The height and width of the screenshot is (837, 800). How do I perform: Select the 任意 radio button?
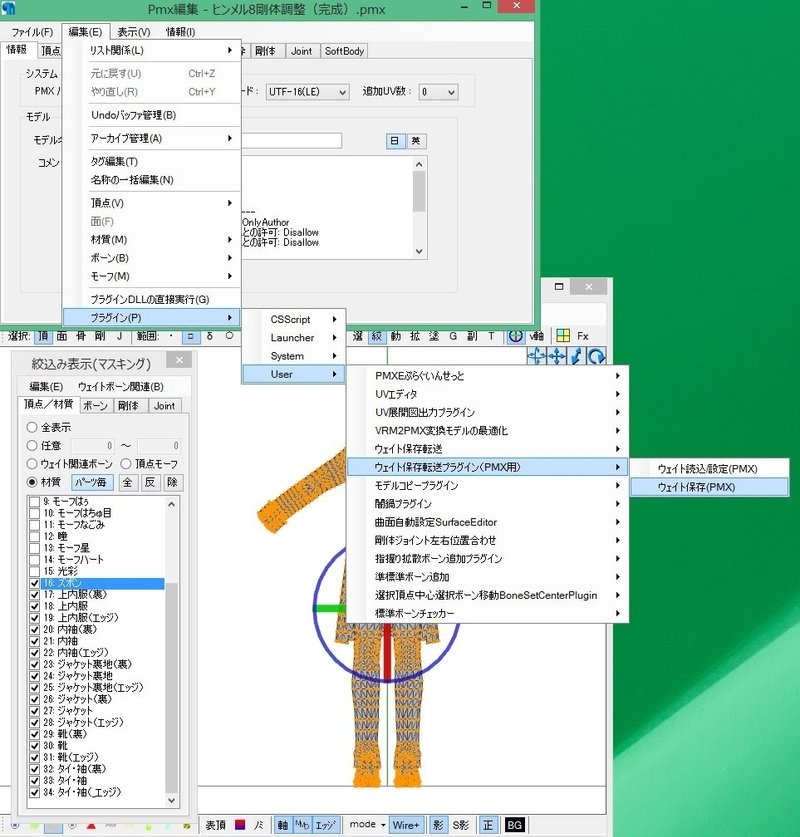32,446
